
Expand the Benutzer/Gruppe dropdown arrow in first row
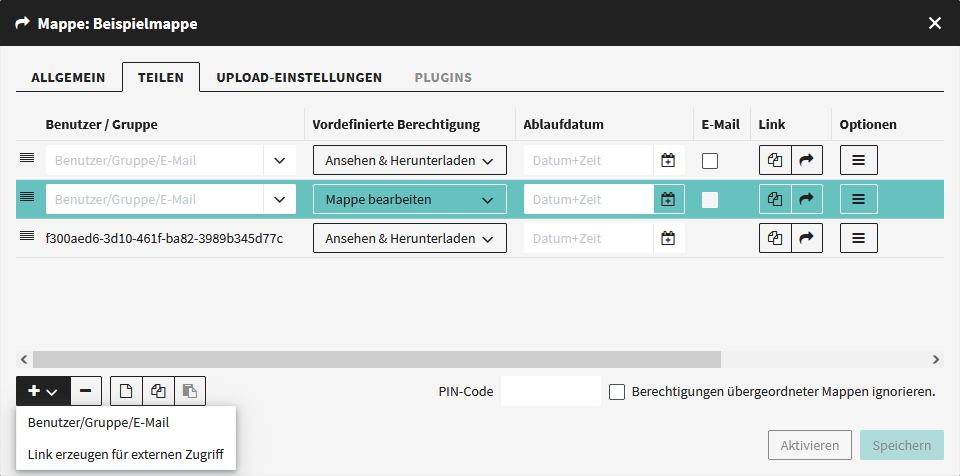(x=280, y=161)
